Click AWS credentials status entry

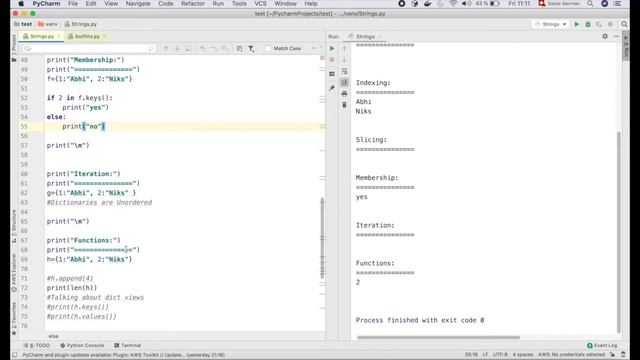click(x=571, y=355)
